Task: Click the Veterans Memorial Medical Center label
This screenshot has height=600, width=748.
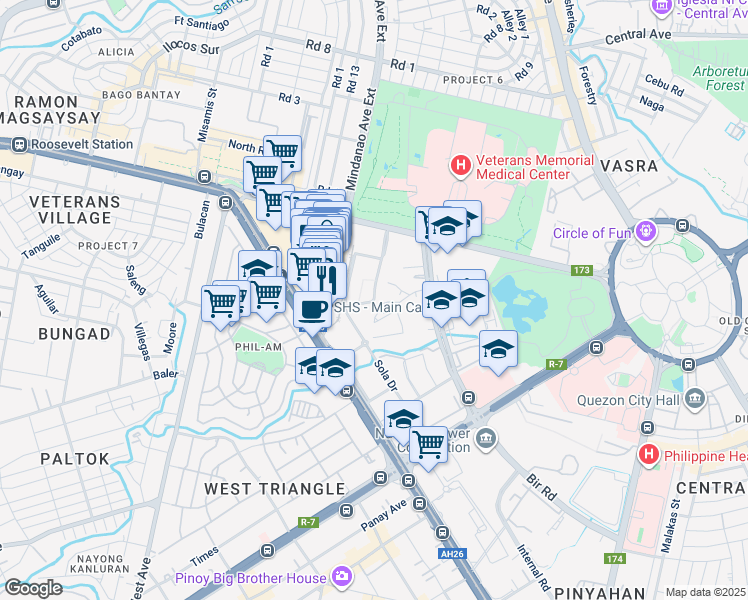Action: (x=535, y=167)
